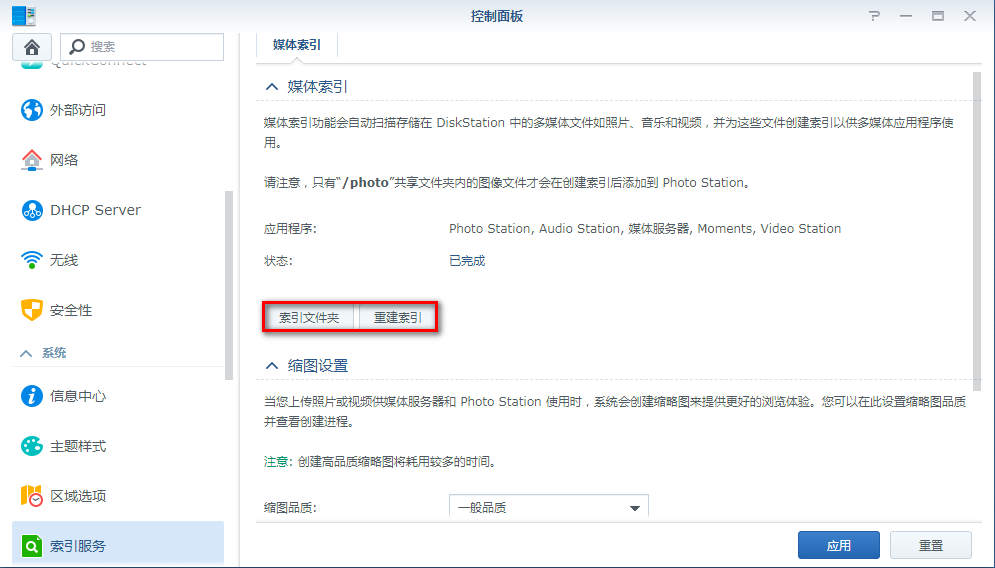Open the help question mark icon
The image size is (995, 568).
874,16
